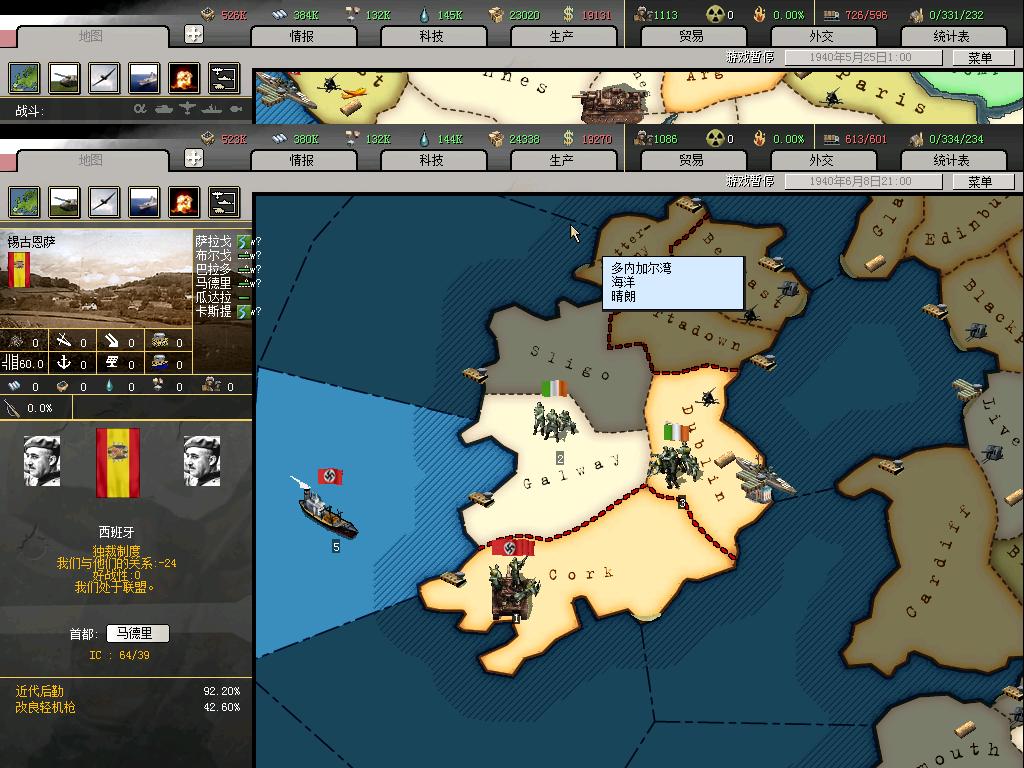The image size is (1024, 768).
Task: Click the IC : 64/39 value
Action: (120, 655)
